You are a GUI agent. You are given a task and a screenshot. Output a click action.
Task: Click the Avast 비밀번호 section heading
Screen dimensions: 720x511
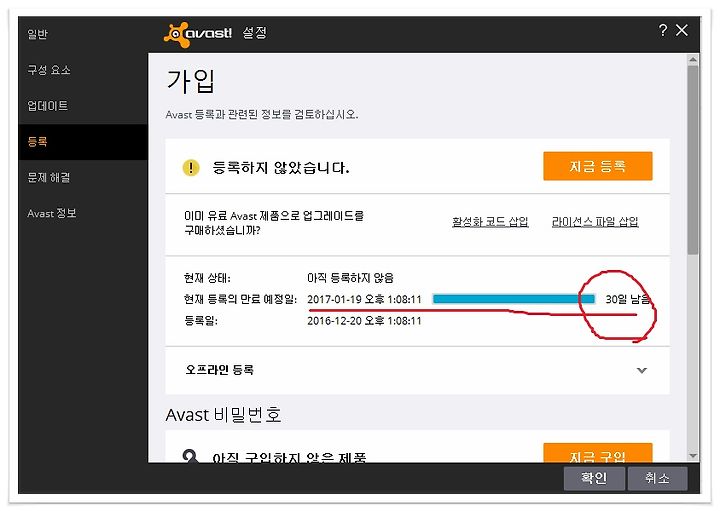point(223,415)
